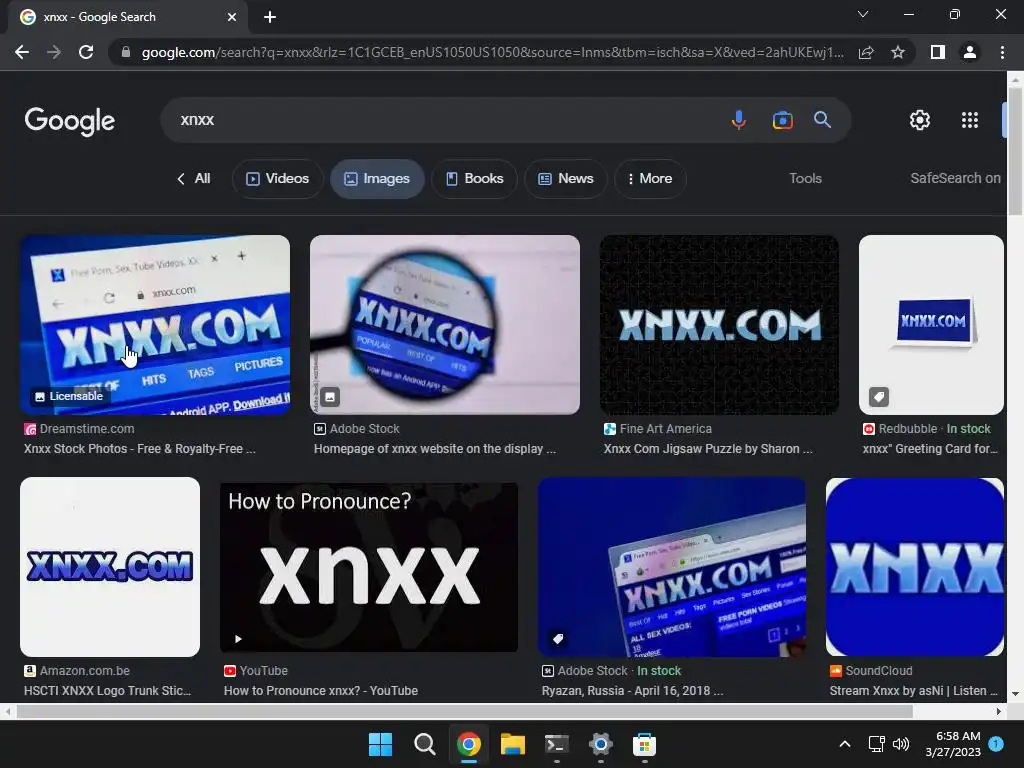
Task: Click the browser address bar URL
Action: [x=492, y=52]
